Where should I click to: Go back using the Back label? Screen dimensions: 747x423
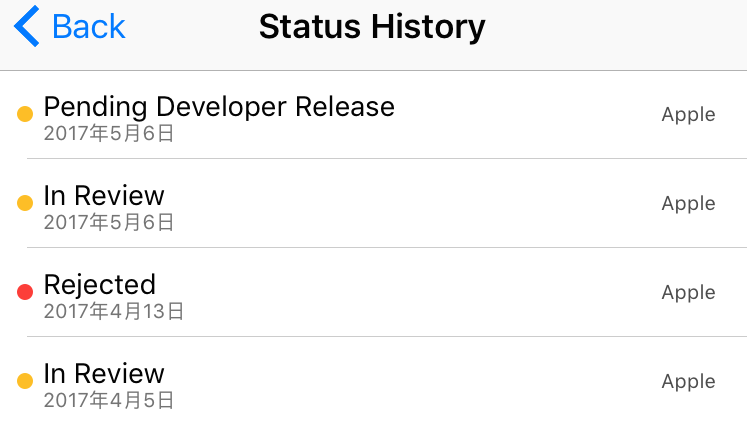coord(89,26)
